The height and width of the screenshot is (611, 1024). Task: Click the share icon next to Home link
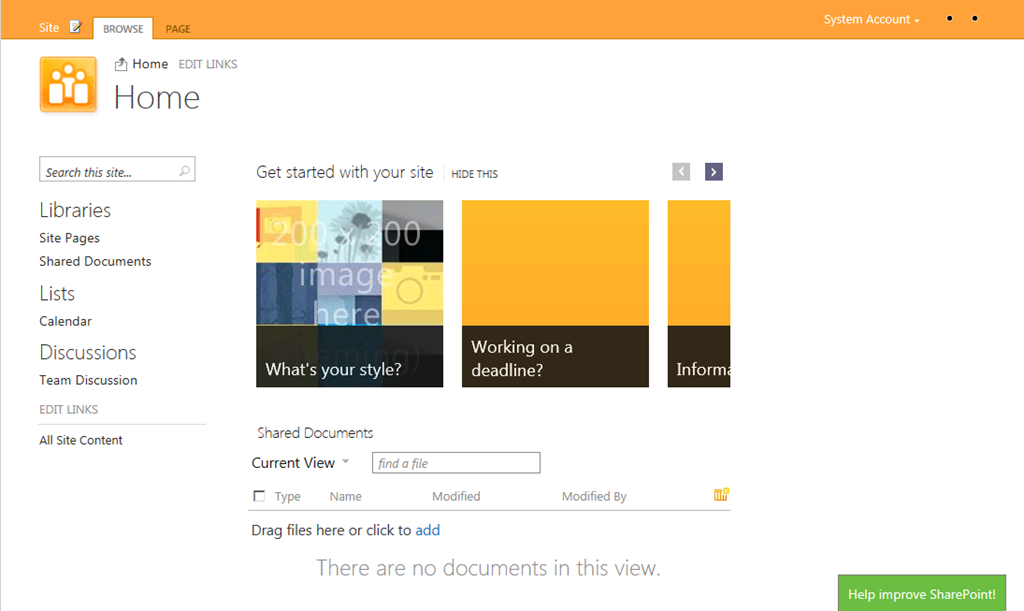121,64
